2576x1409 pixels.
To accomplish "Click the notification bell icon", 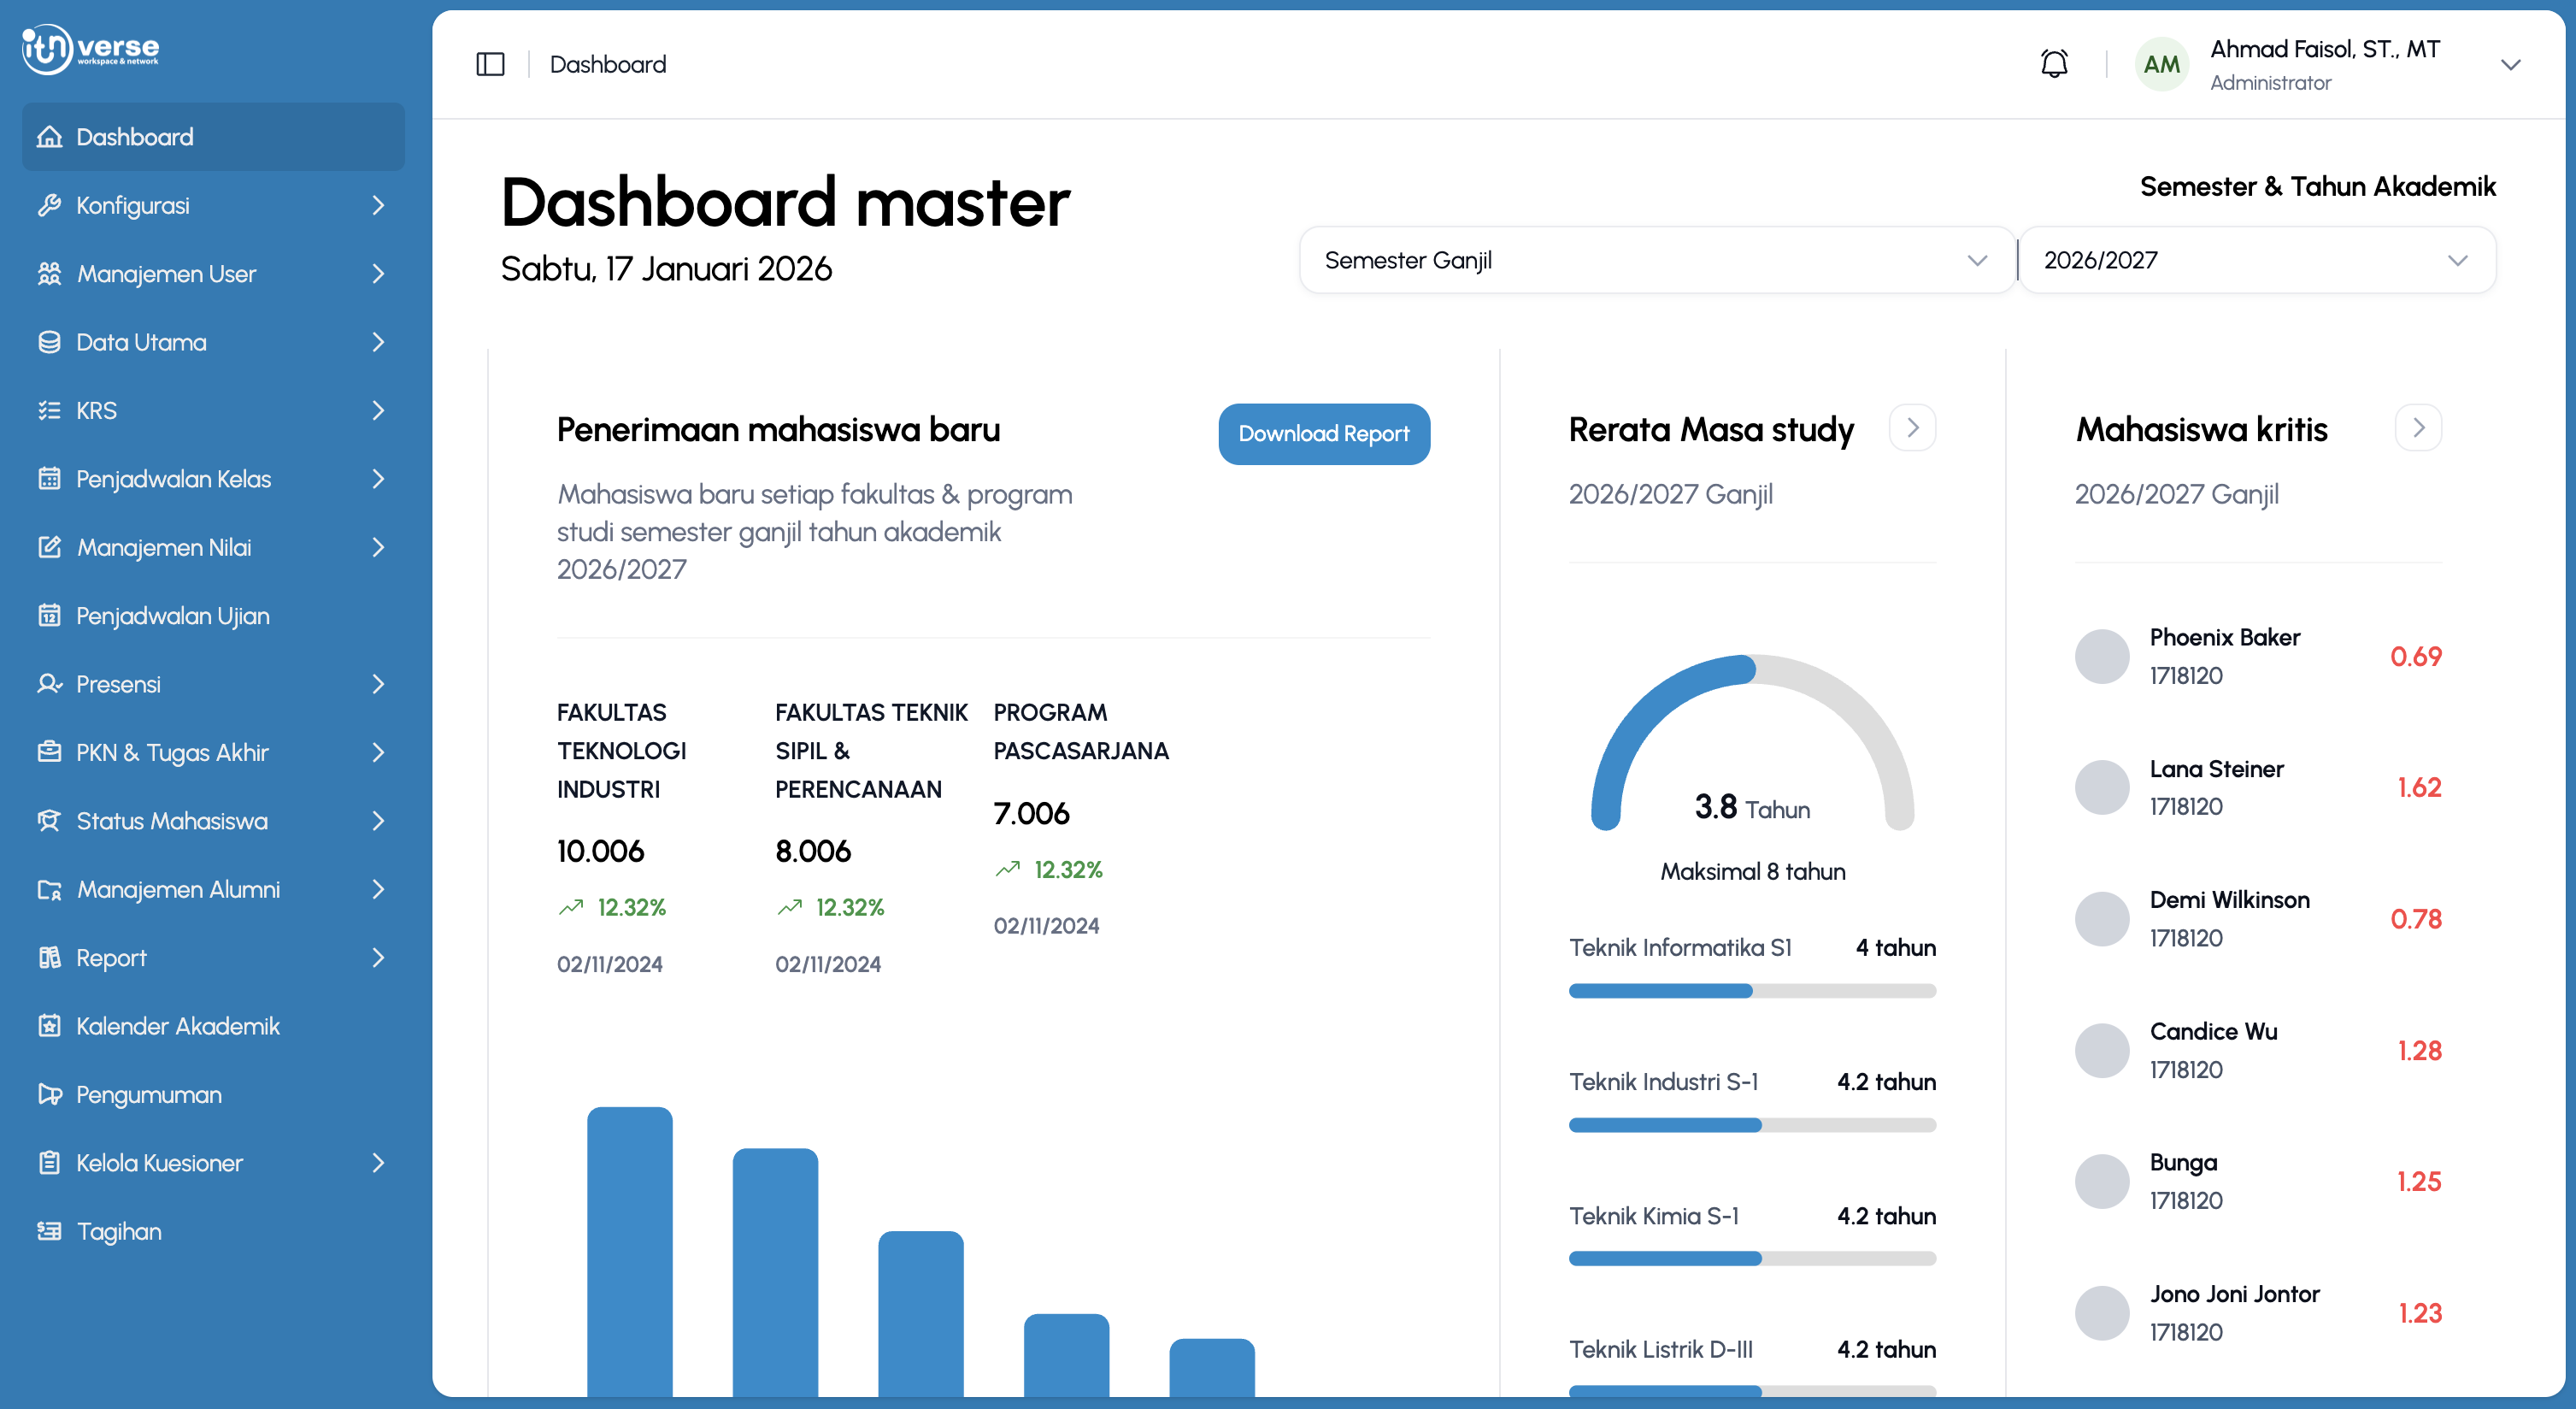I will point(2054,64).
